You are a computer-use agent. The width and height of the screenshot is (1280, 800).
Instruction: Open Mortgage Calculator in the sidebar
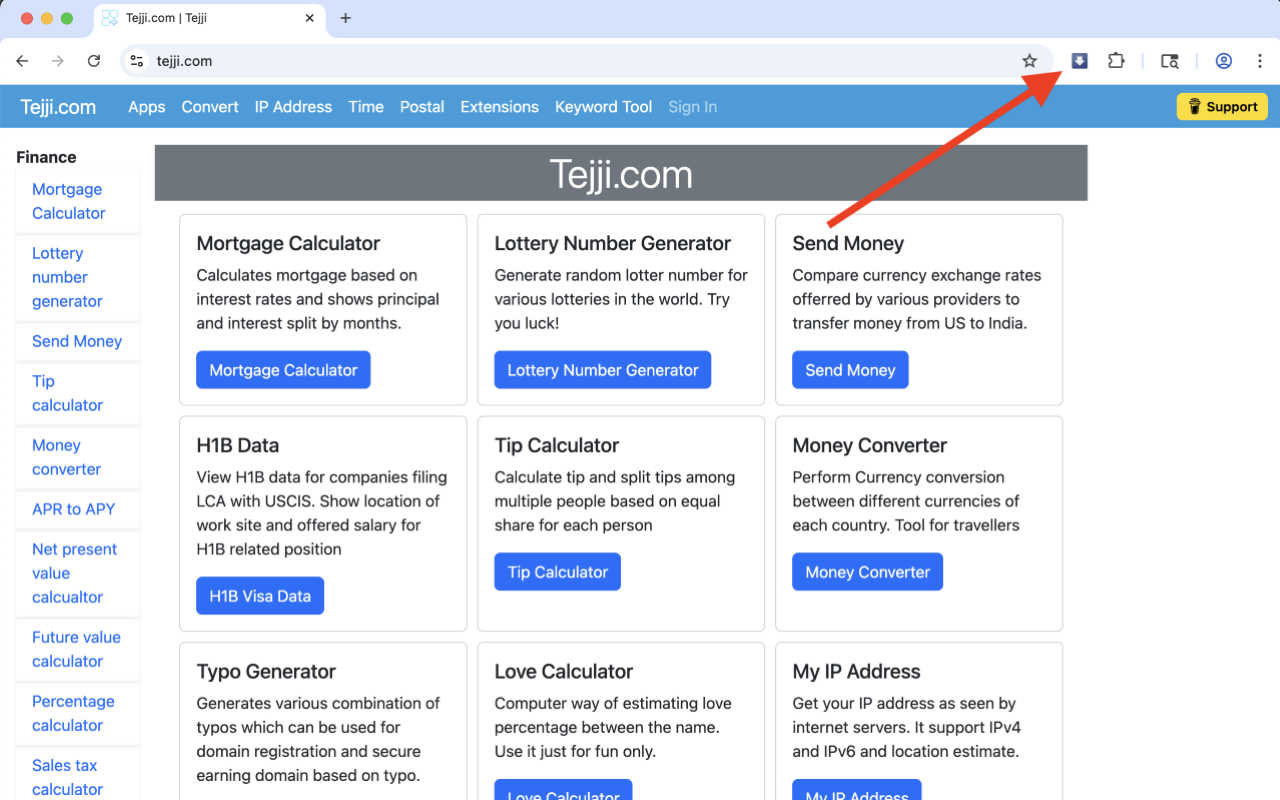coord(68,201)
